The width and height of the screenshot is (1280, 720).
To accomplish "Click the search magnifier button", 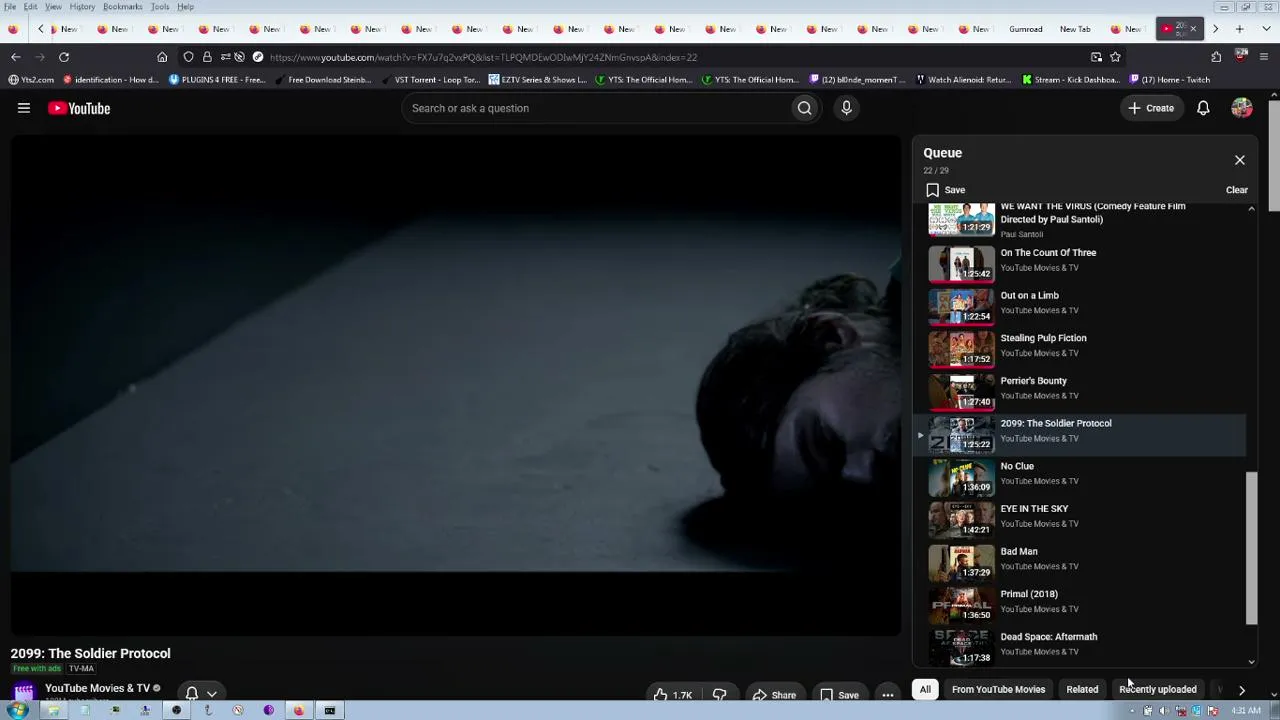I will 804,108.
